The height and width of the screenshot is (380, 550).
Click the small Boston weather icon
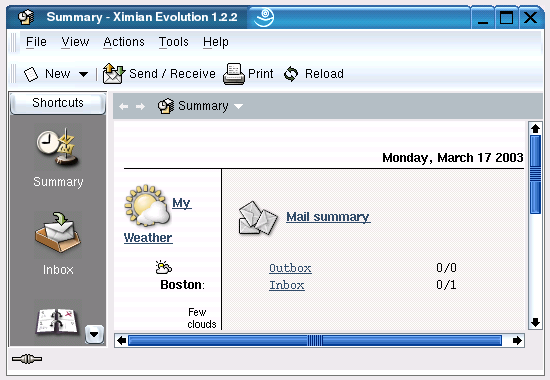[x=163, y=267]
